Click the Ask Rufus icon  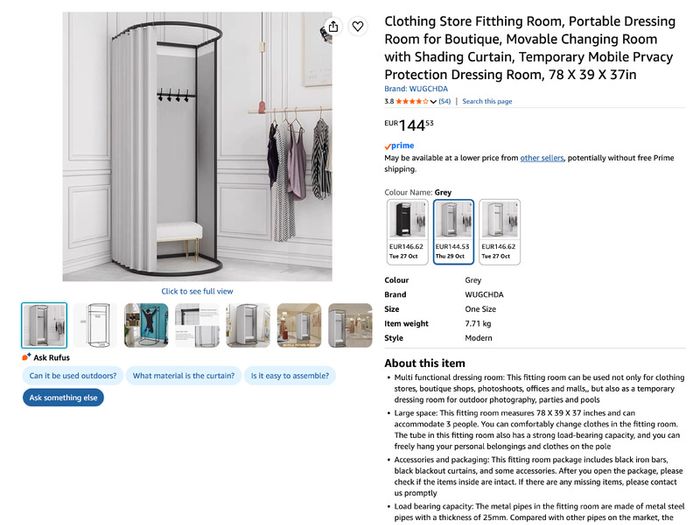point(26,357)
